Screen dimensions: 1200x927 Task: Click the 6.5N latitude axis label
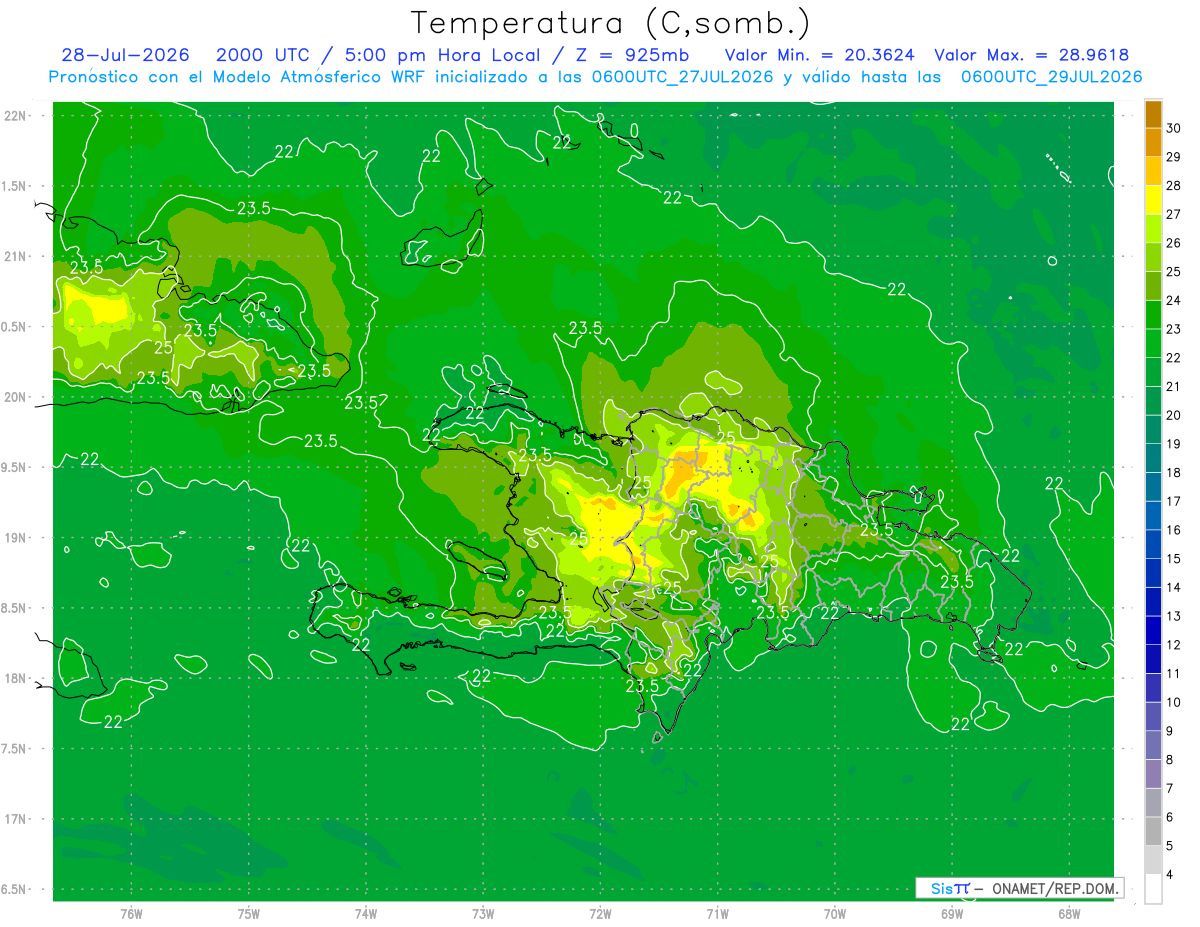pos(15,889)
